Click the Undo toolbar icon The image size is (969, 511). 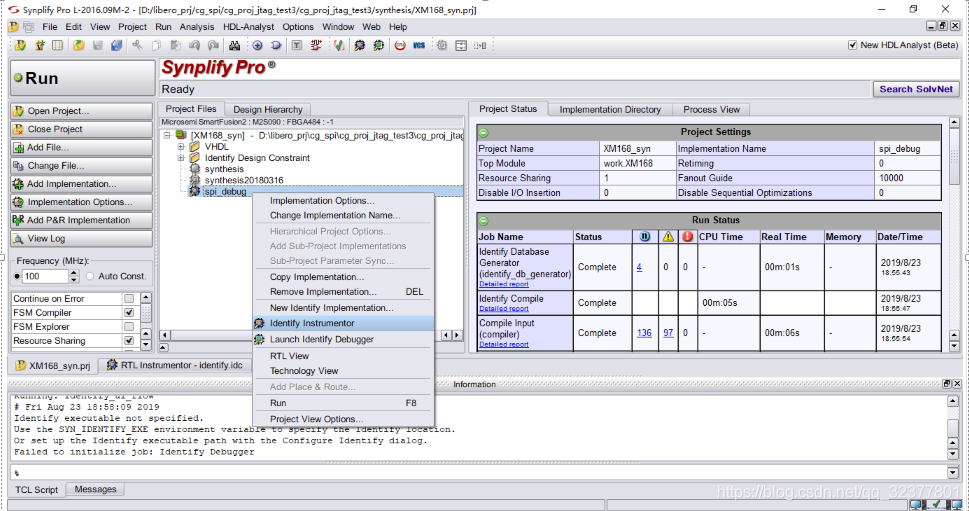coord(194,45)
